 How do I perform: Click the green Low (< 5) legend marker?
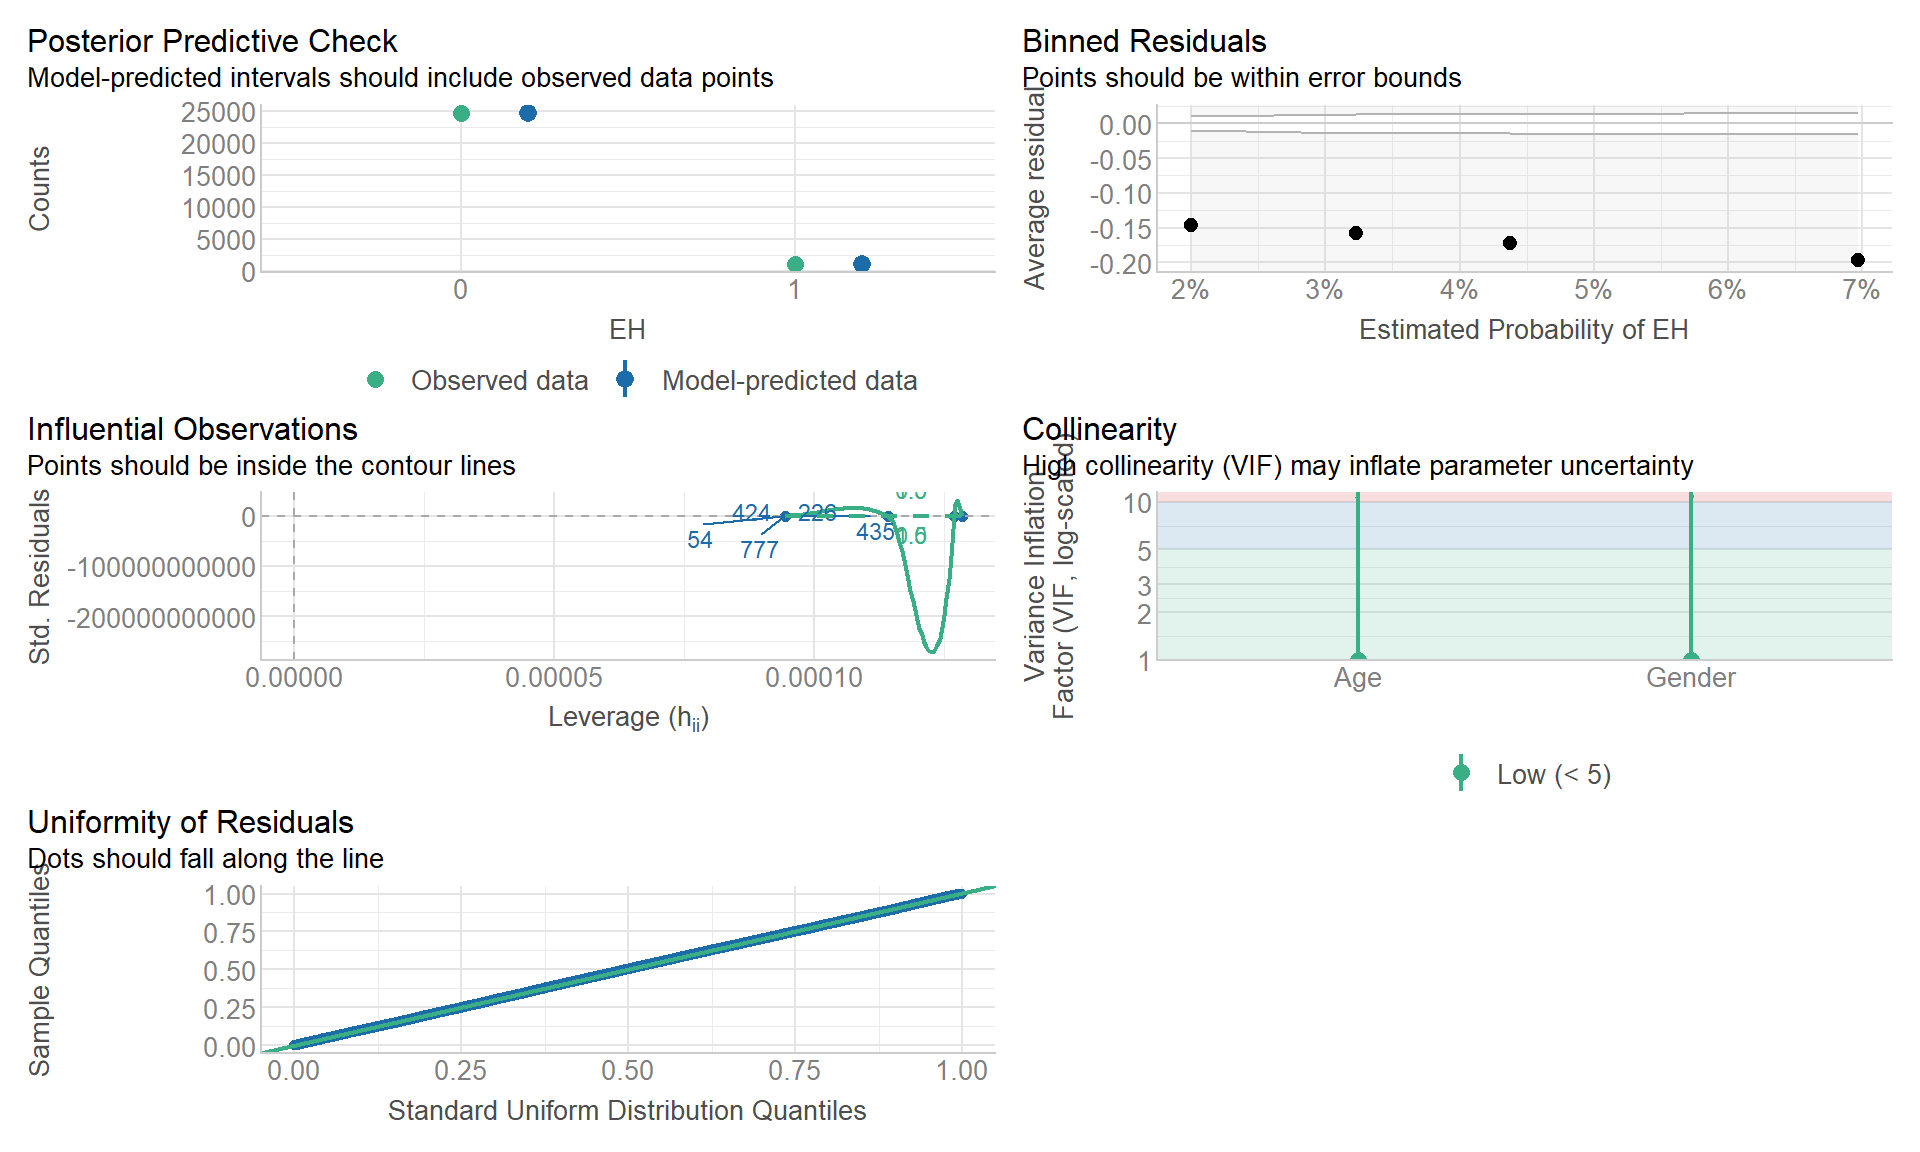coord(1461,773)
